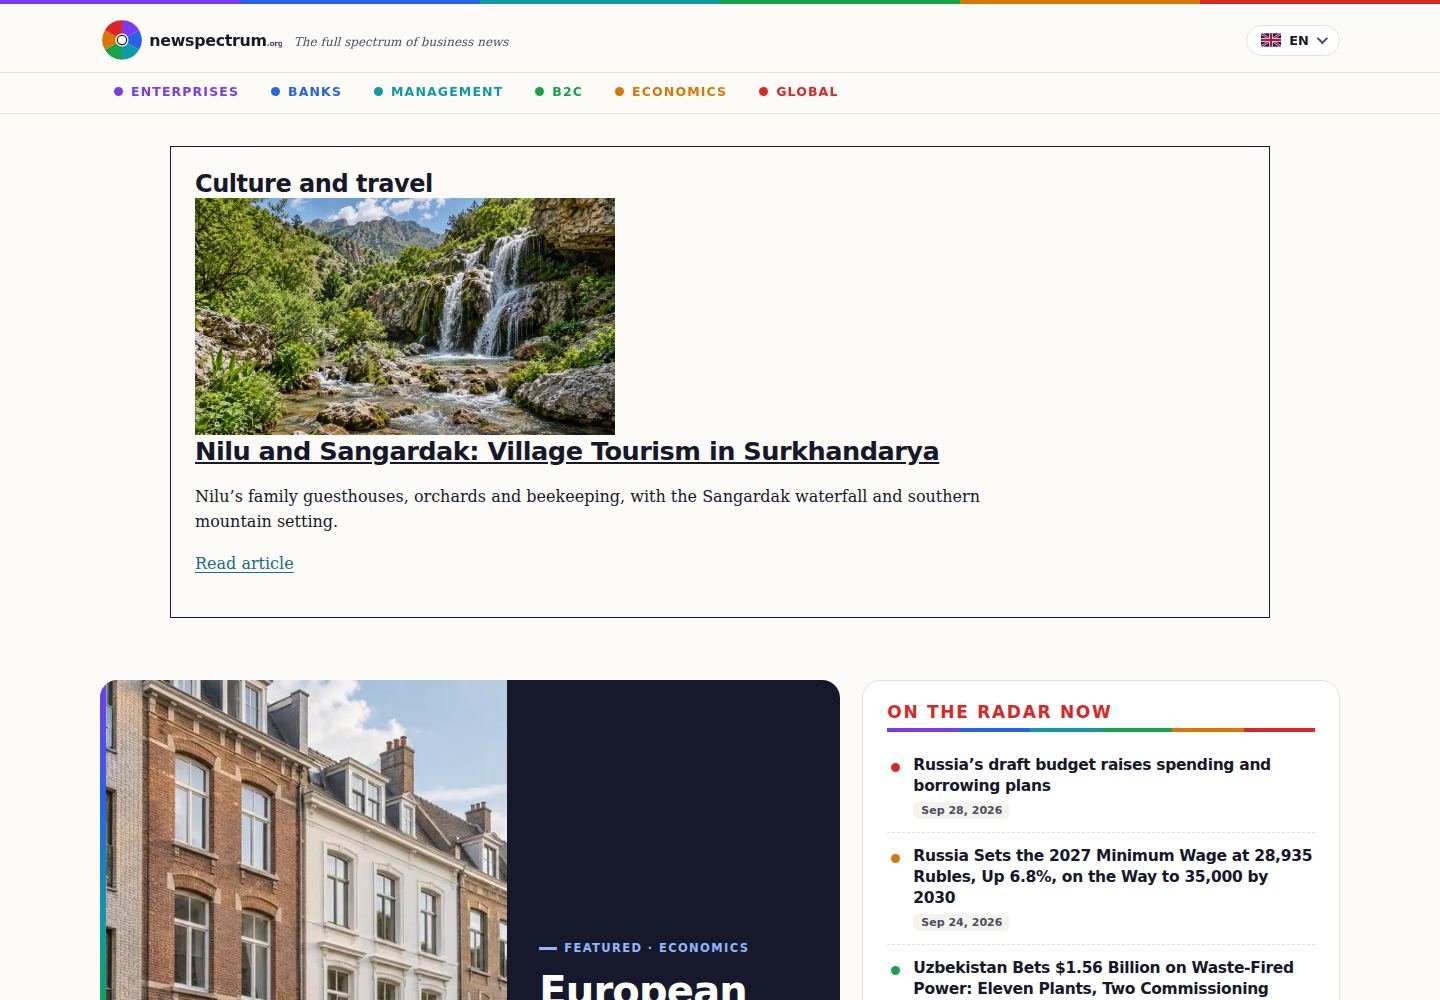Open the Sangardak waterfall image
Image resolution: width=1440 pixels, height=1000 pixels.
point(405,316)
